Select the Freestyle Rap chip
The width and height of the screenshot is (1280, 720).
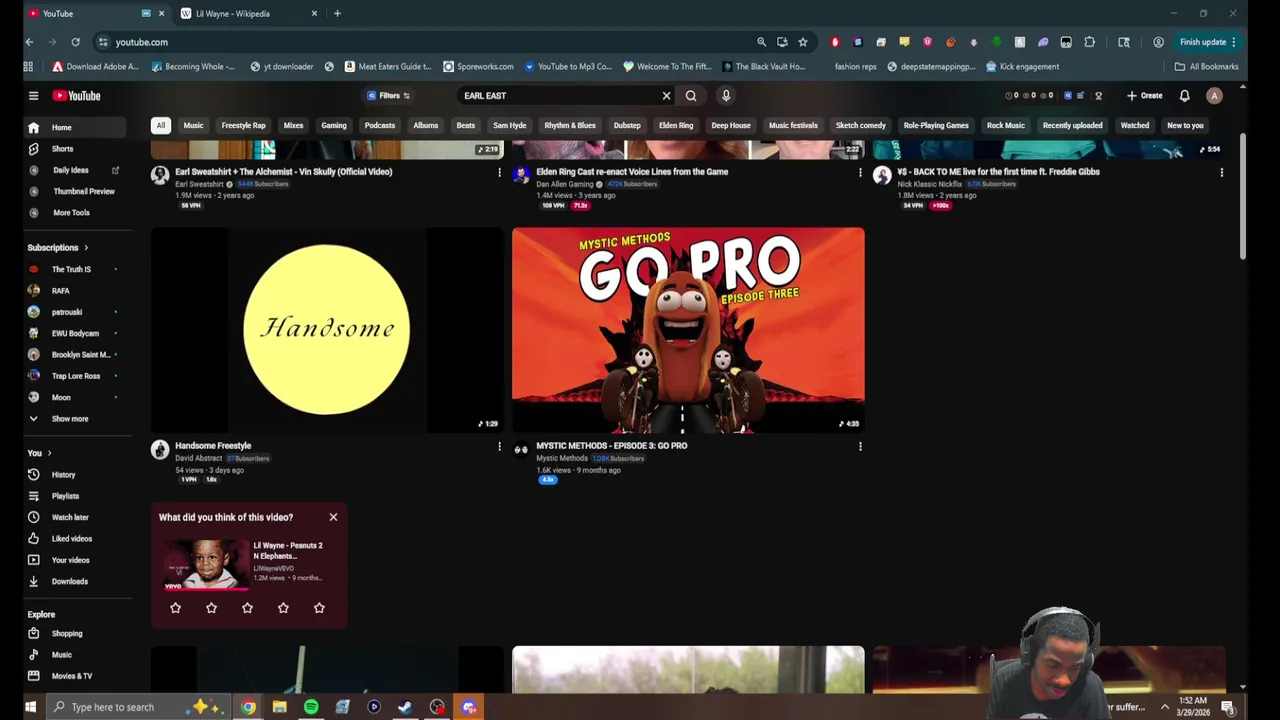pyautogui.click(x=243, y=125)
